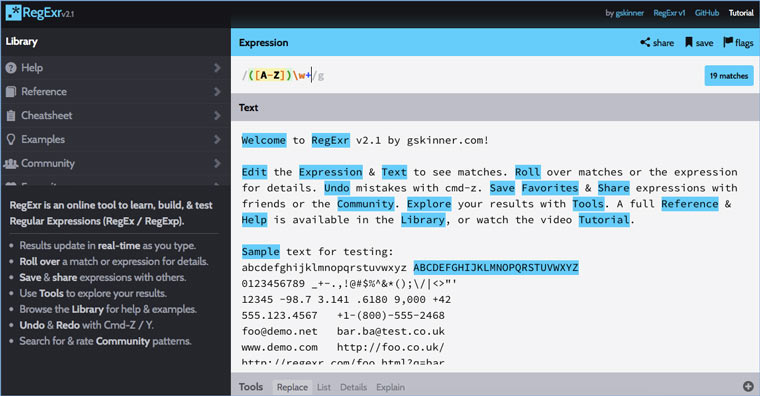Image resolution: width=760 pixels, height=396 pixels.
Task: Click the Library panel heading
Action: pos(21,42)
